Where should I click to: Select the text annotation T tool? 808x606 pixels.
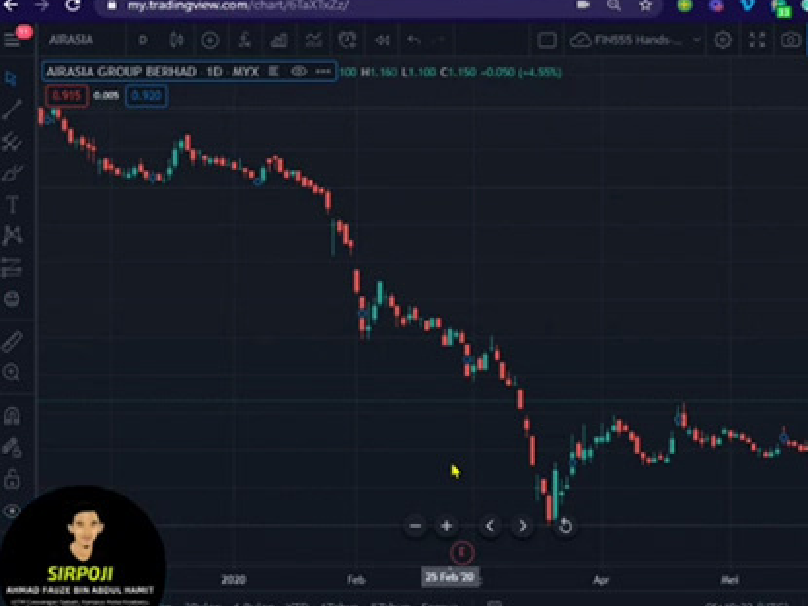point(11,204)
